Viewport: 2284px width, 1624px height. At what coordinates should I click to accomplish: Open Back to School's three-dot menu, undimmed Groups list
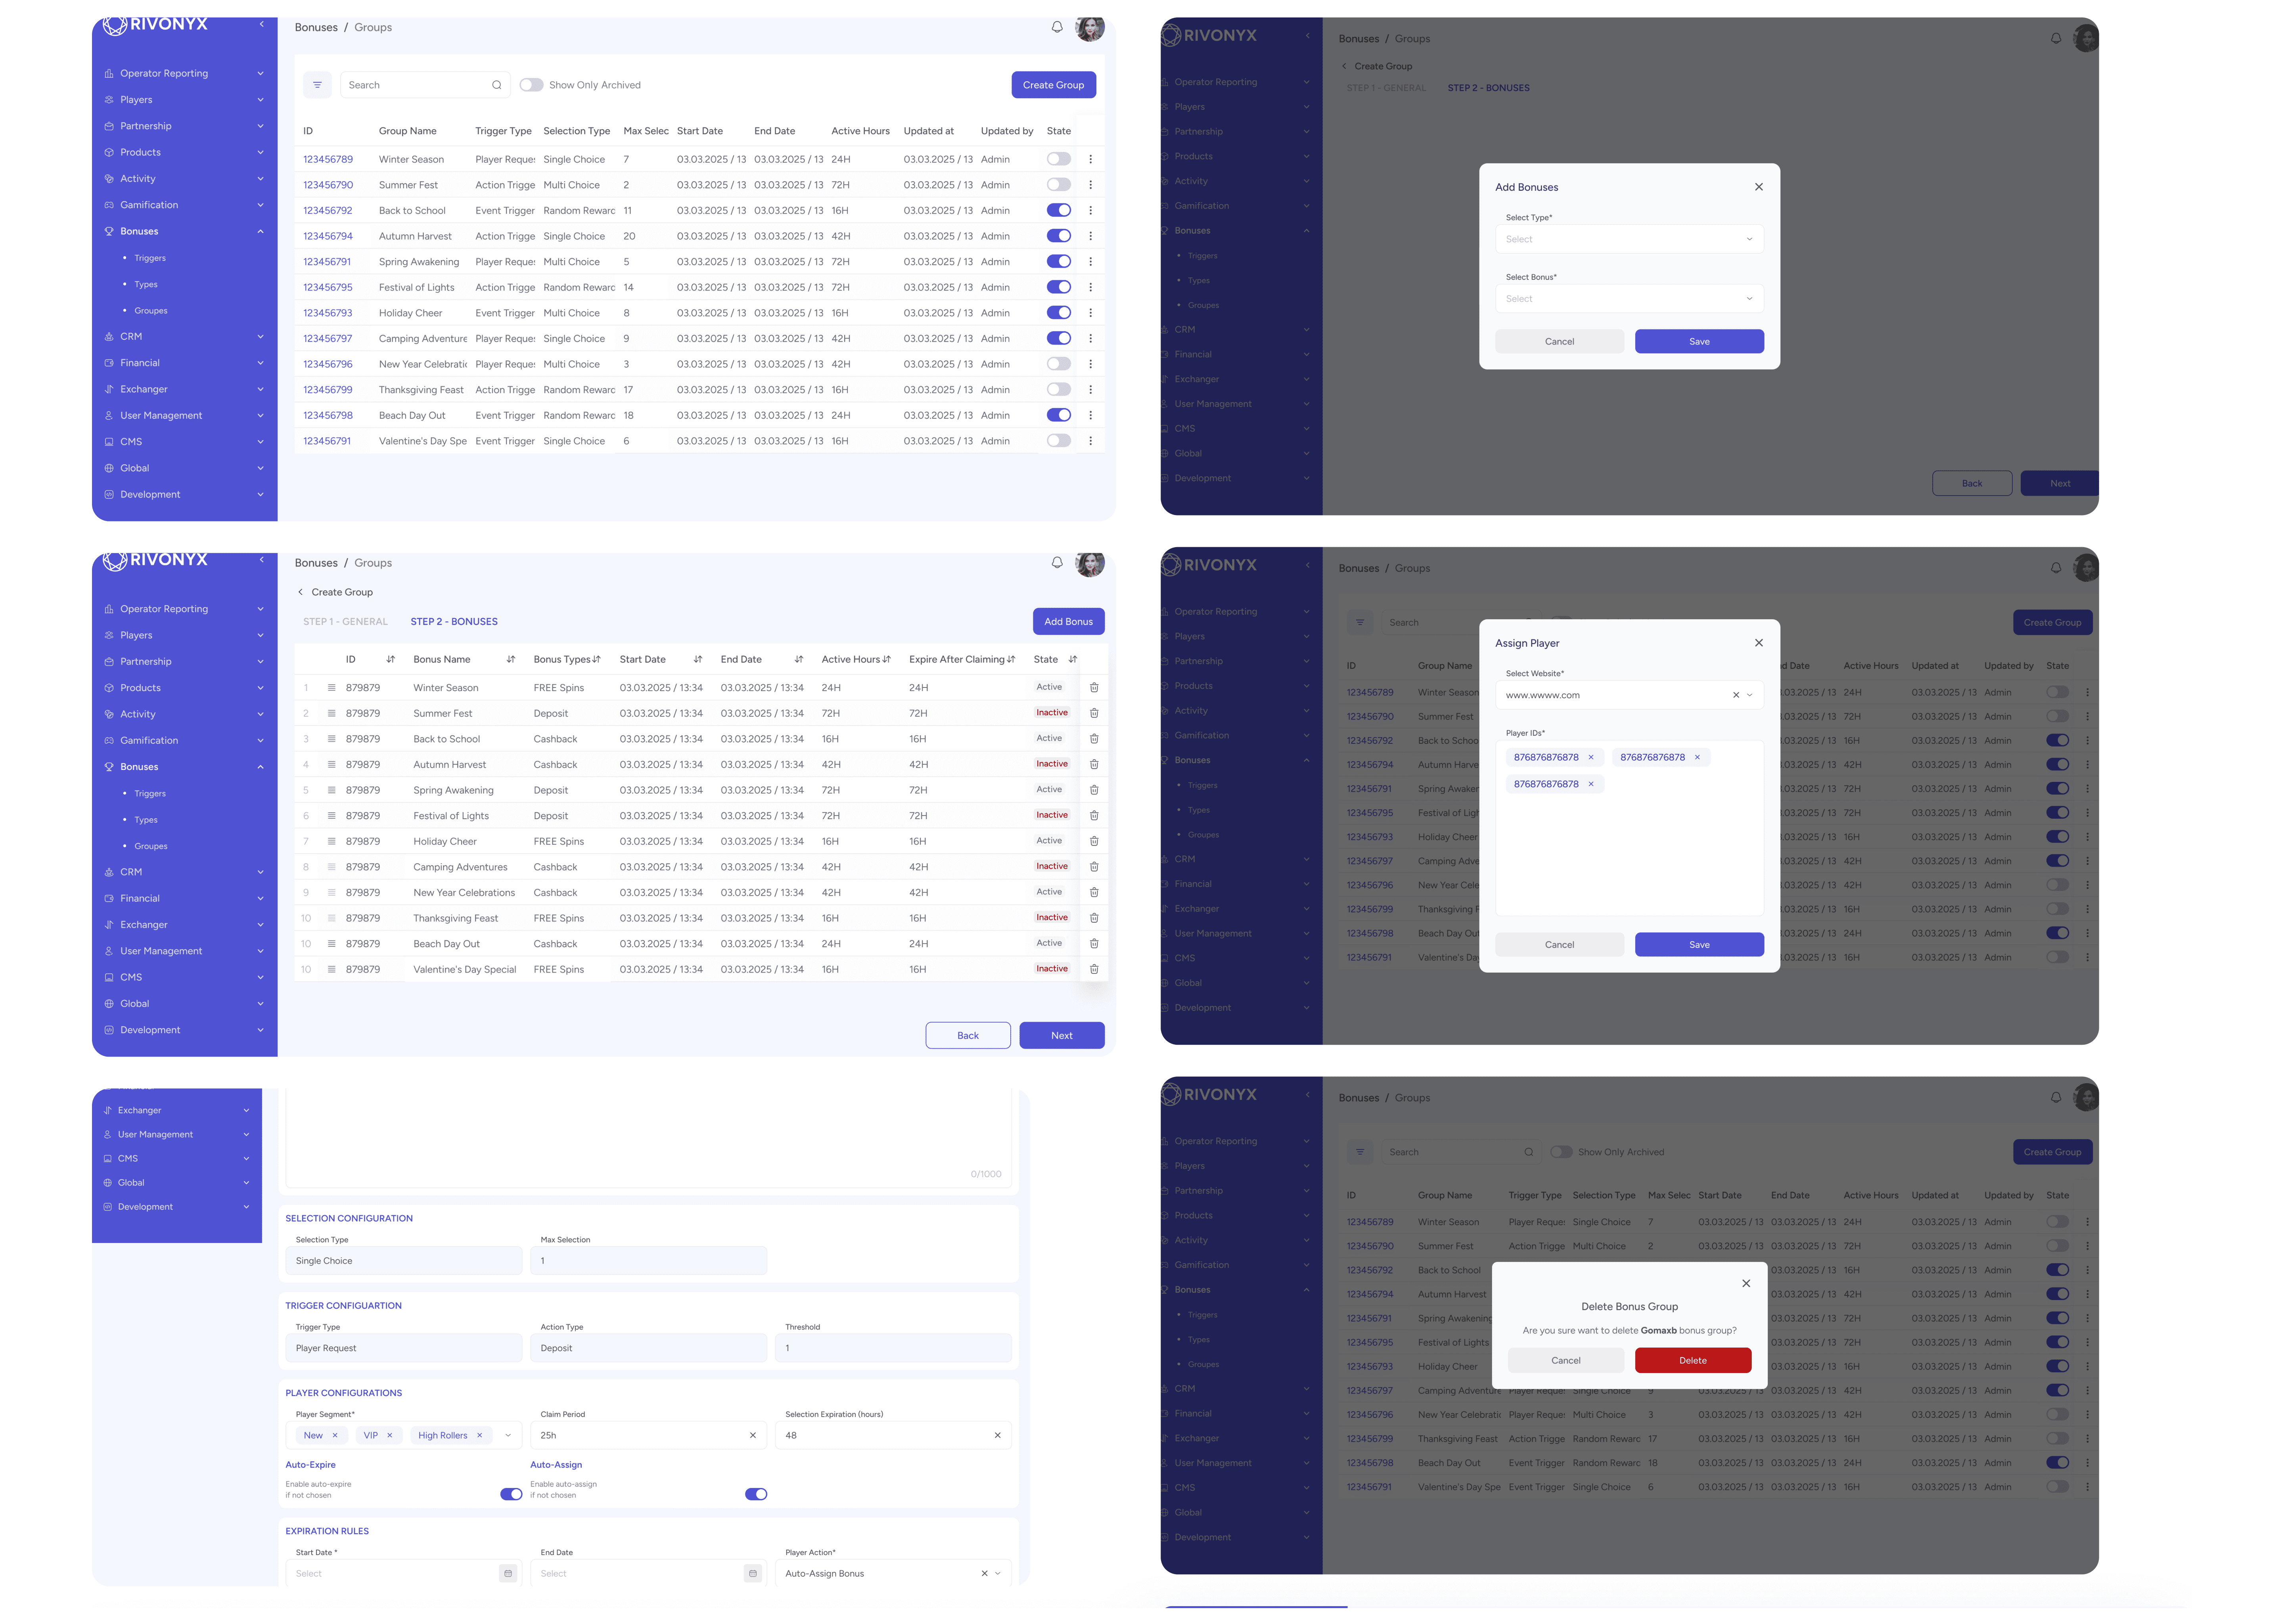click(x=1090, y=210)
